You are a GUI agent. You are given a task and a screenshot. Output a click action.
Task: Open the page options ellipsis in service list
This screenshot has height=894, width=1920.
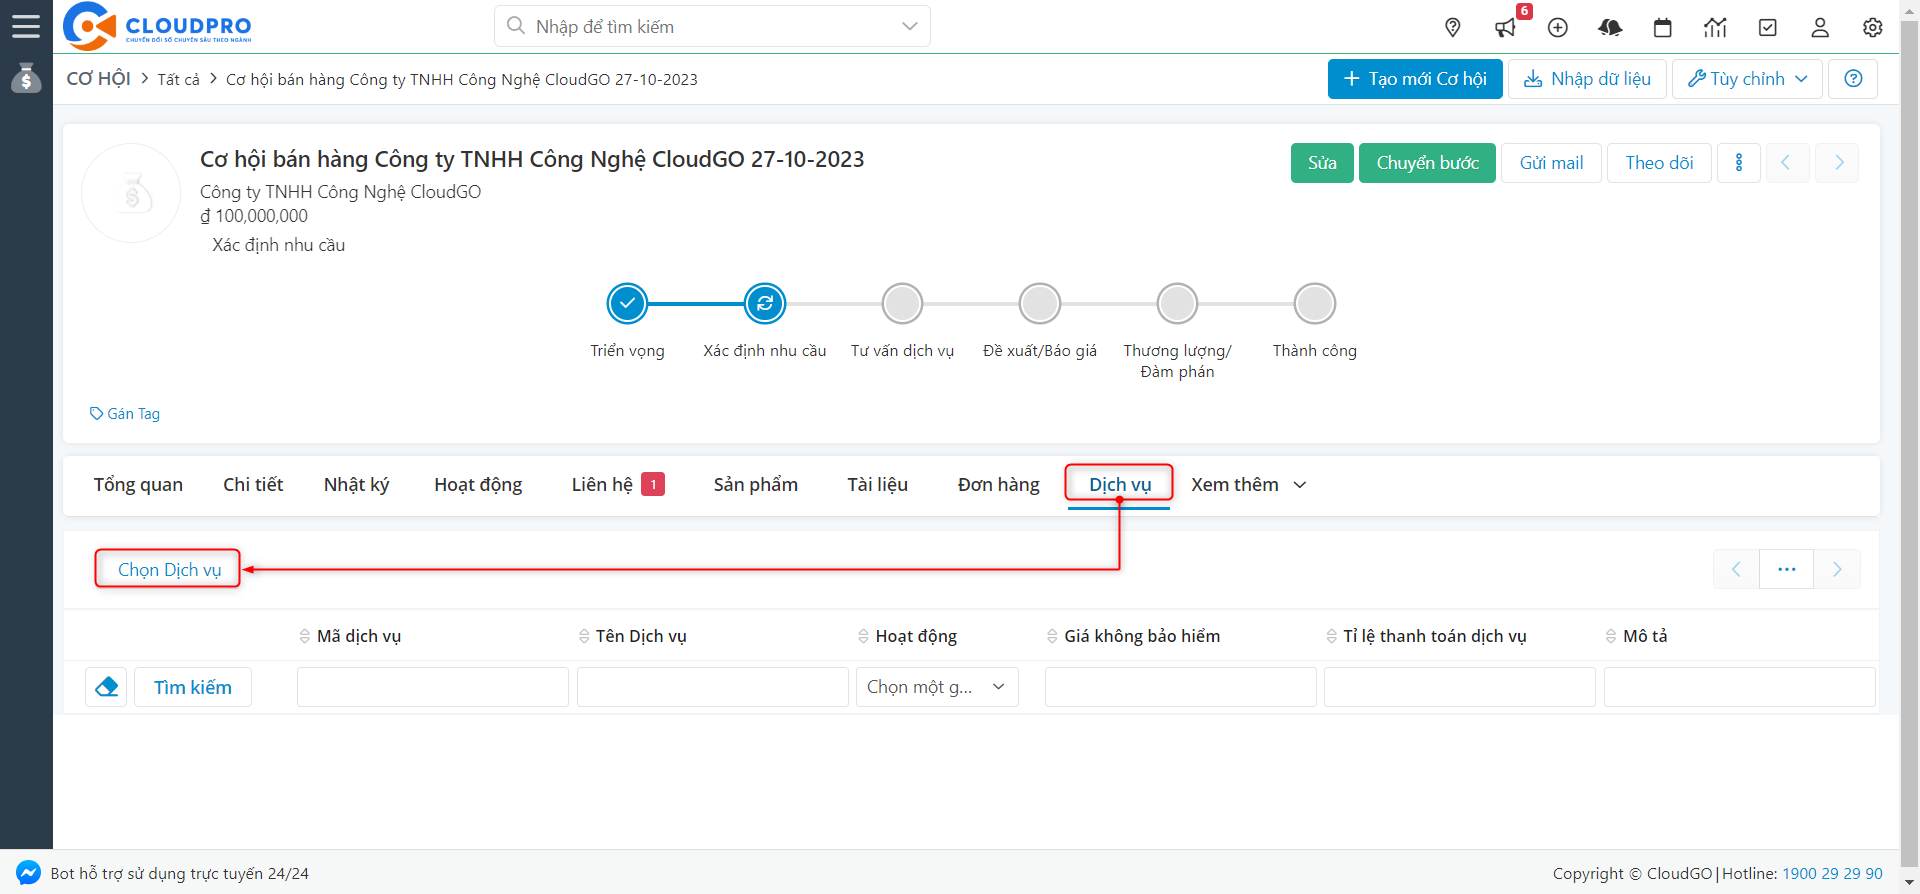(1787, 569)
